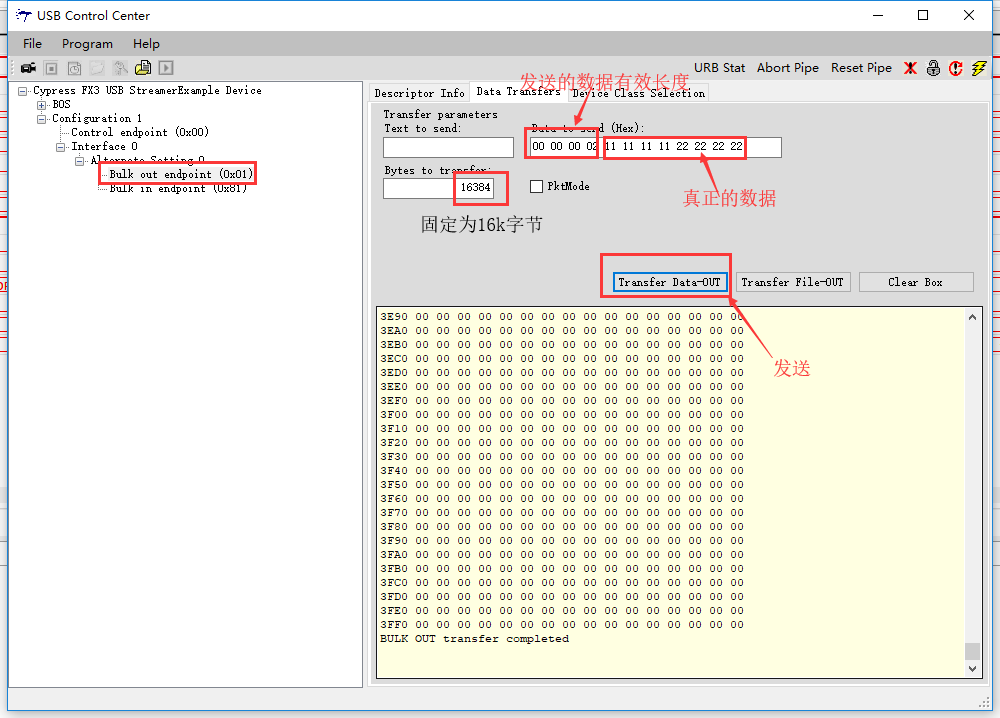Click the 'BULK OUT transfer completed' line
The height and width of the screenshot is (718, 1000).
[474, 638]
